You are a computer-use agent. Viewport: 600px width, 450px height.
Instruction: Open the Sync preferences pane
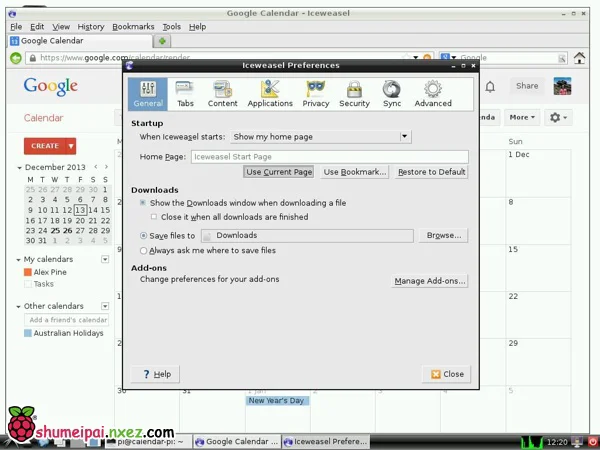pos(392,94)
